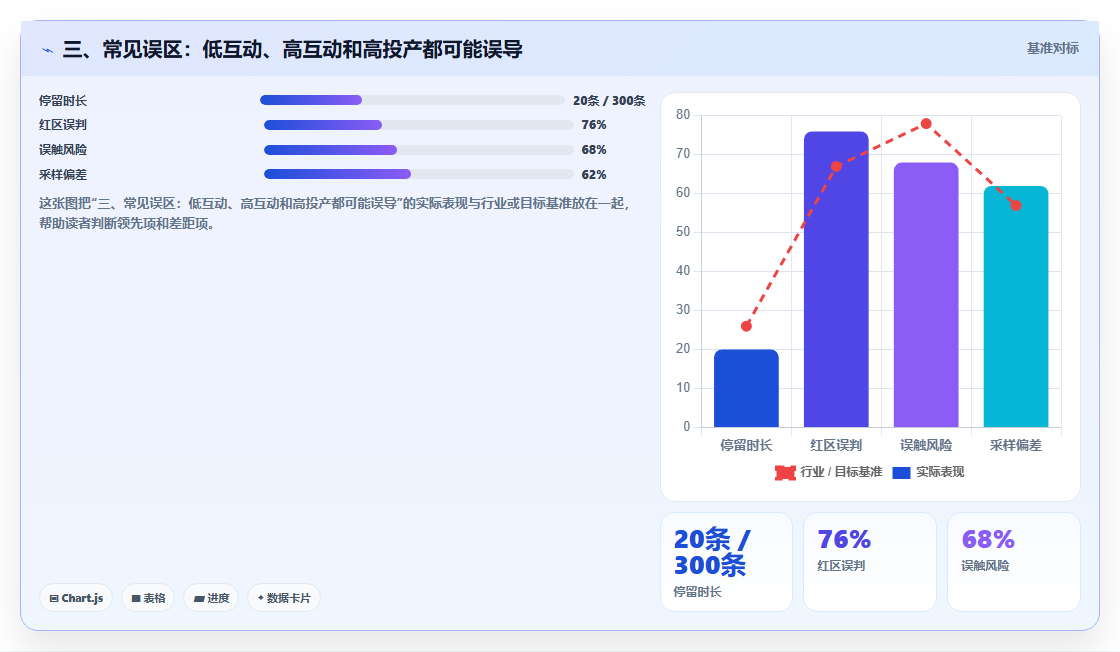The height and width of the screenshot is (652, 1120).
Task: Select the 进度 tag chip
Action: click(211, 598)
